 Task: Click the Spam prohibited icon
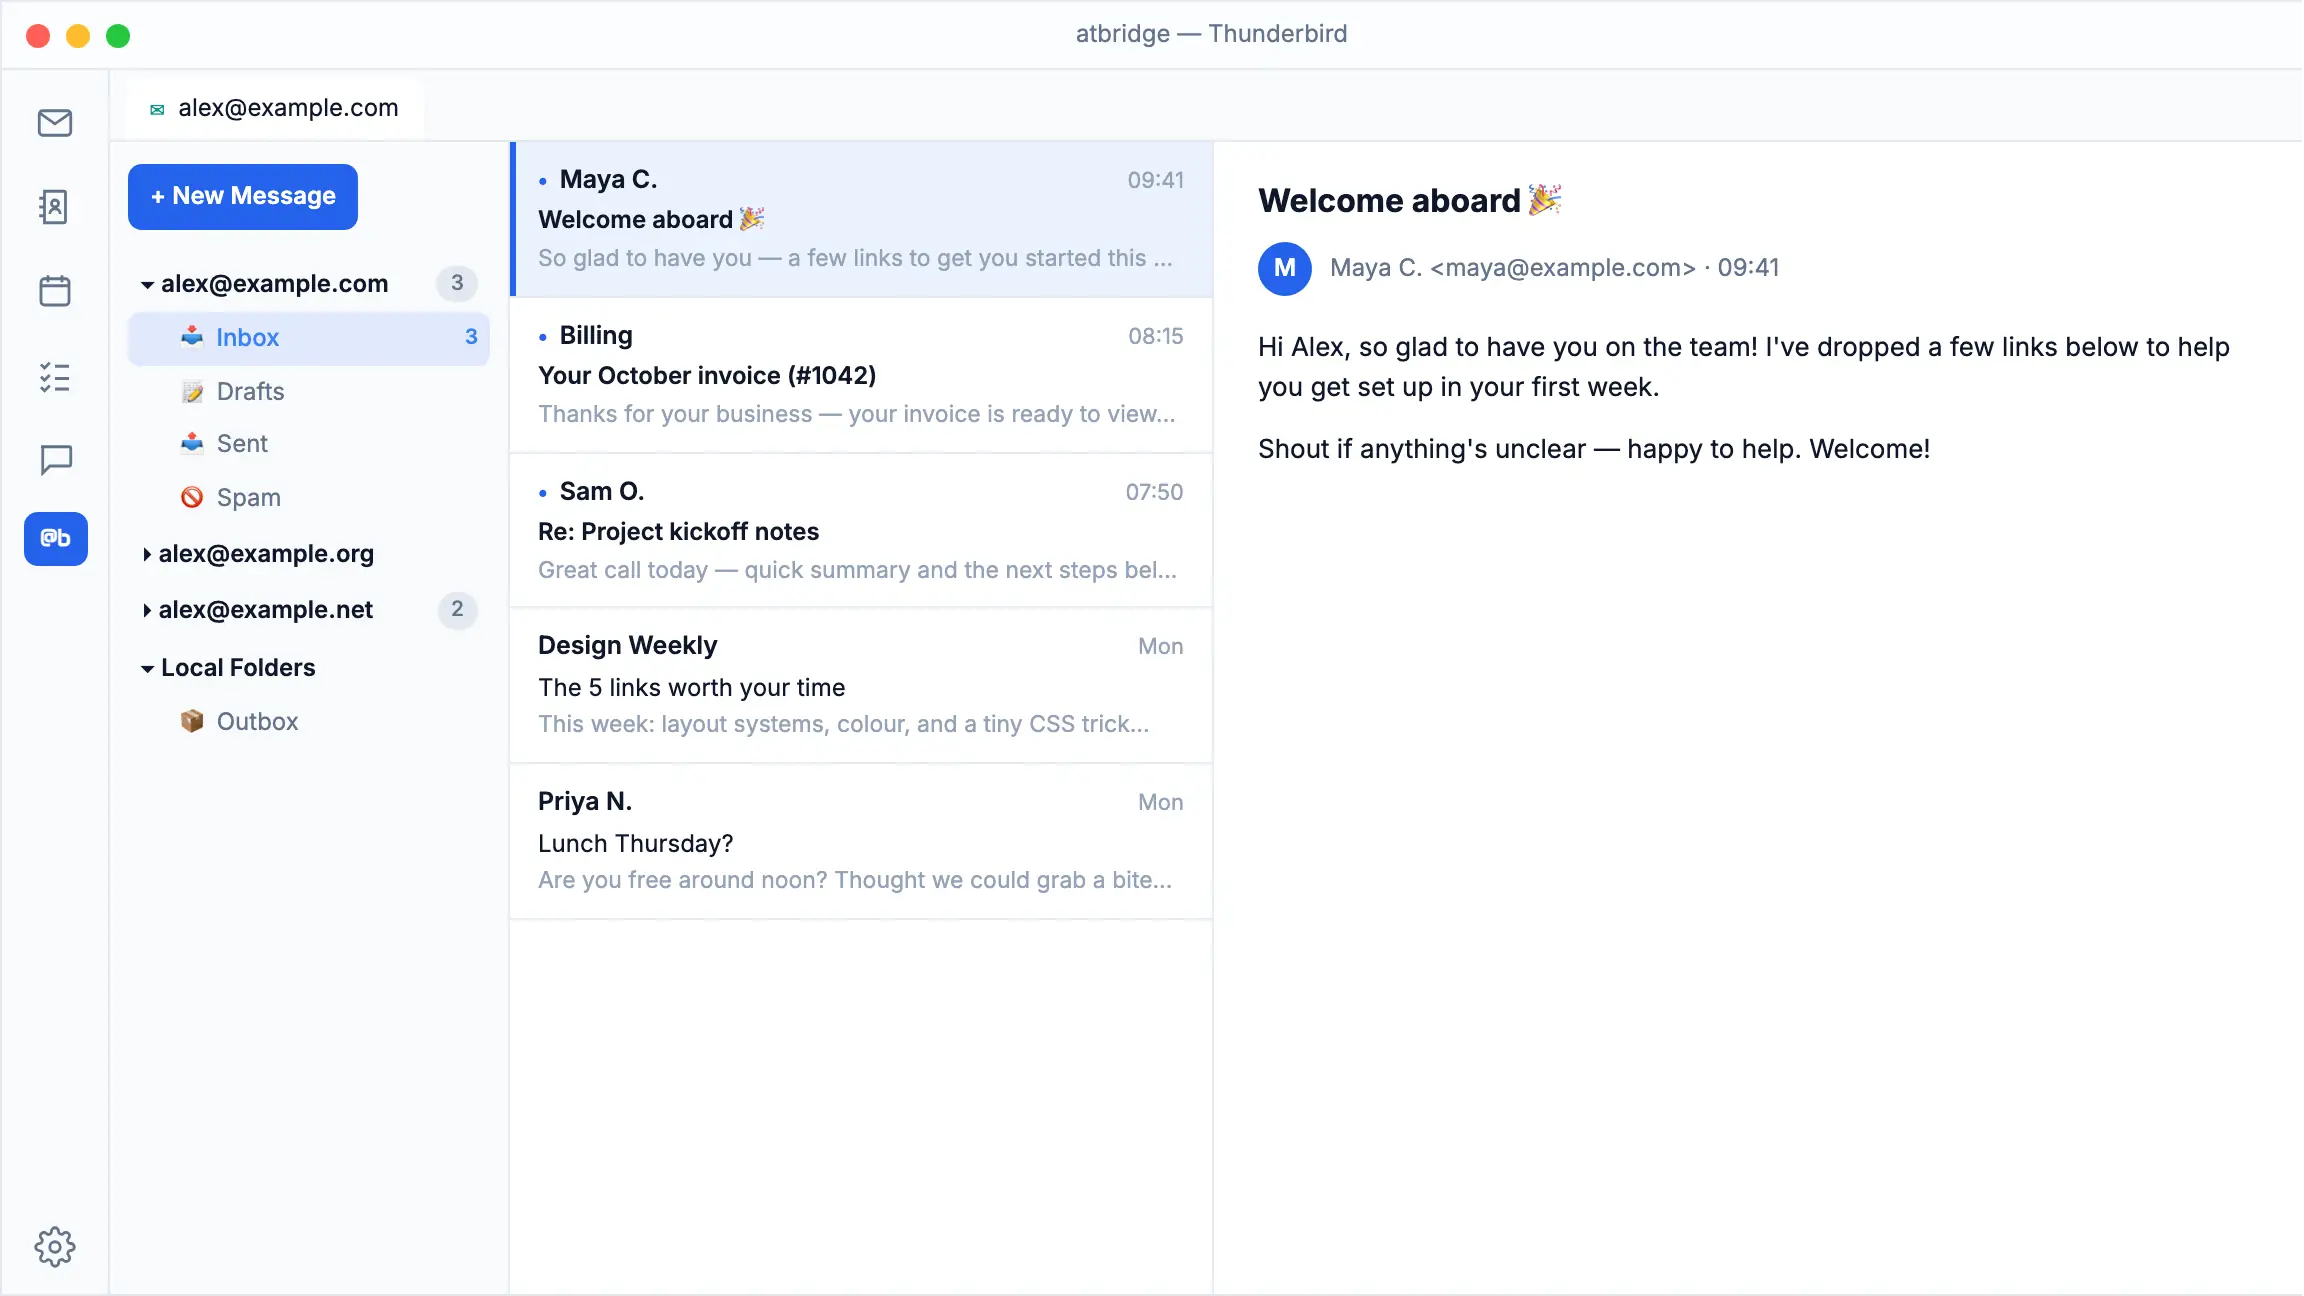(x=192, y=497)
